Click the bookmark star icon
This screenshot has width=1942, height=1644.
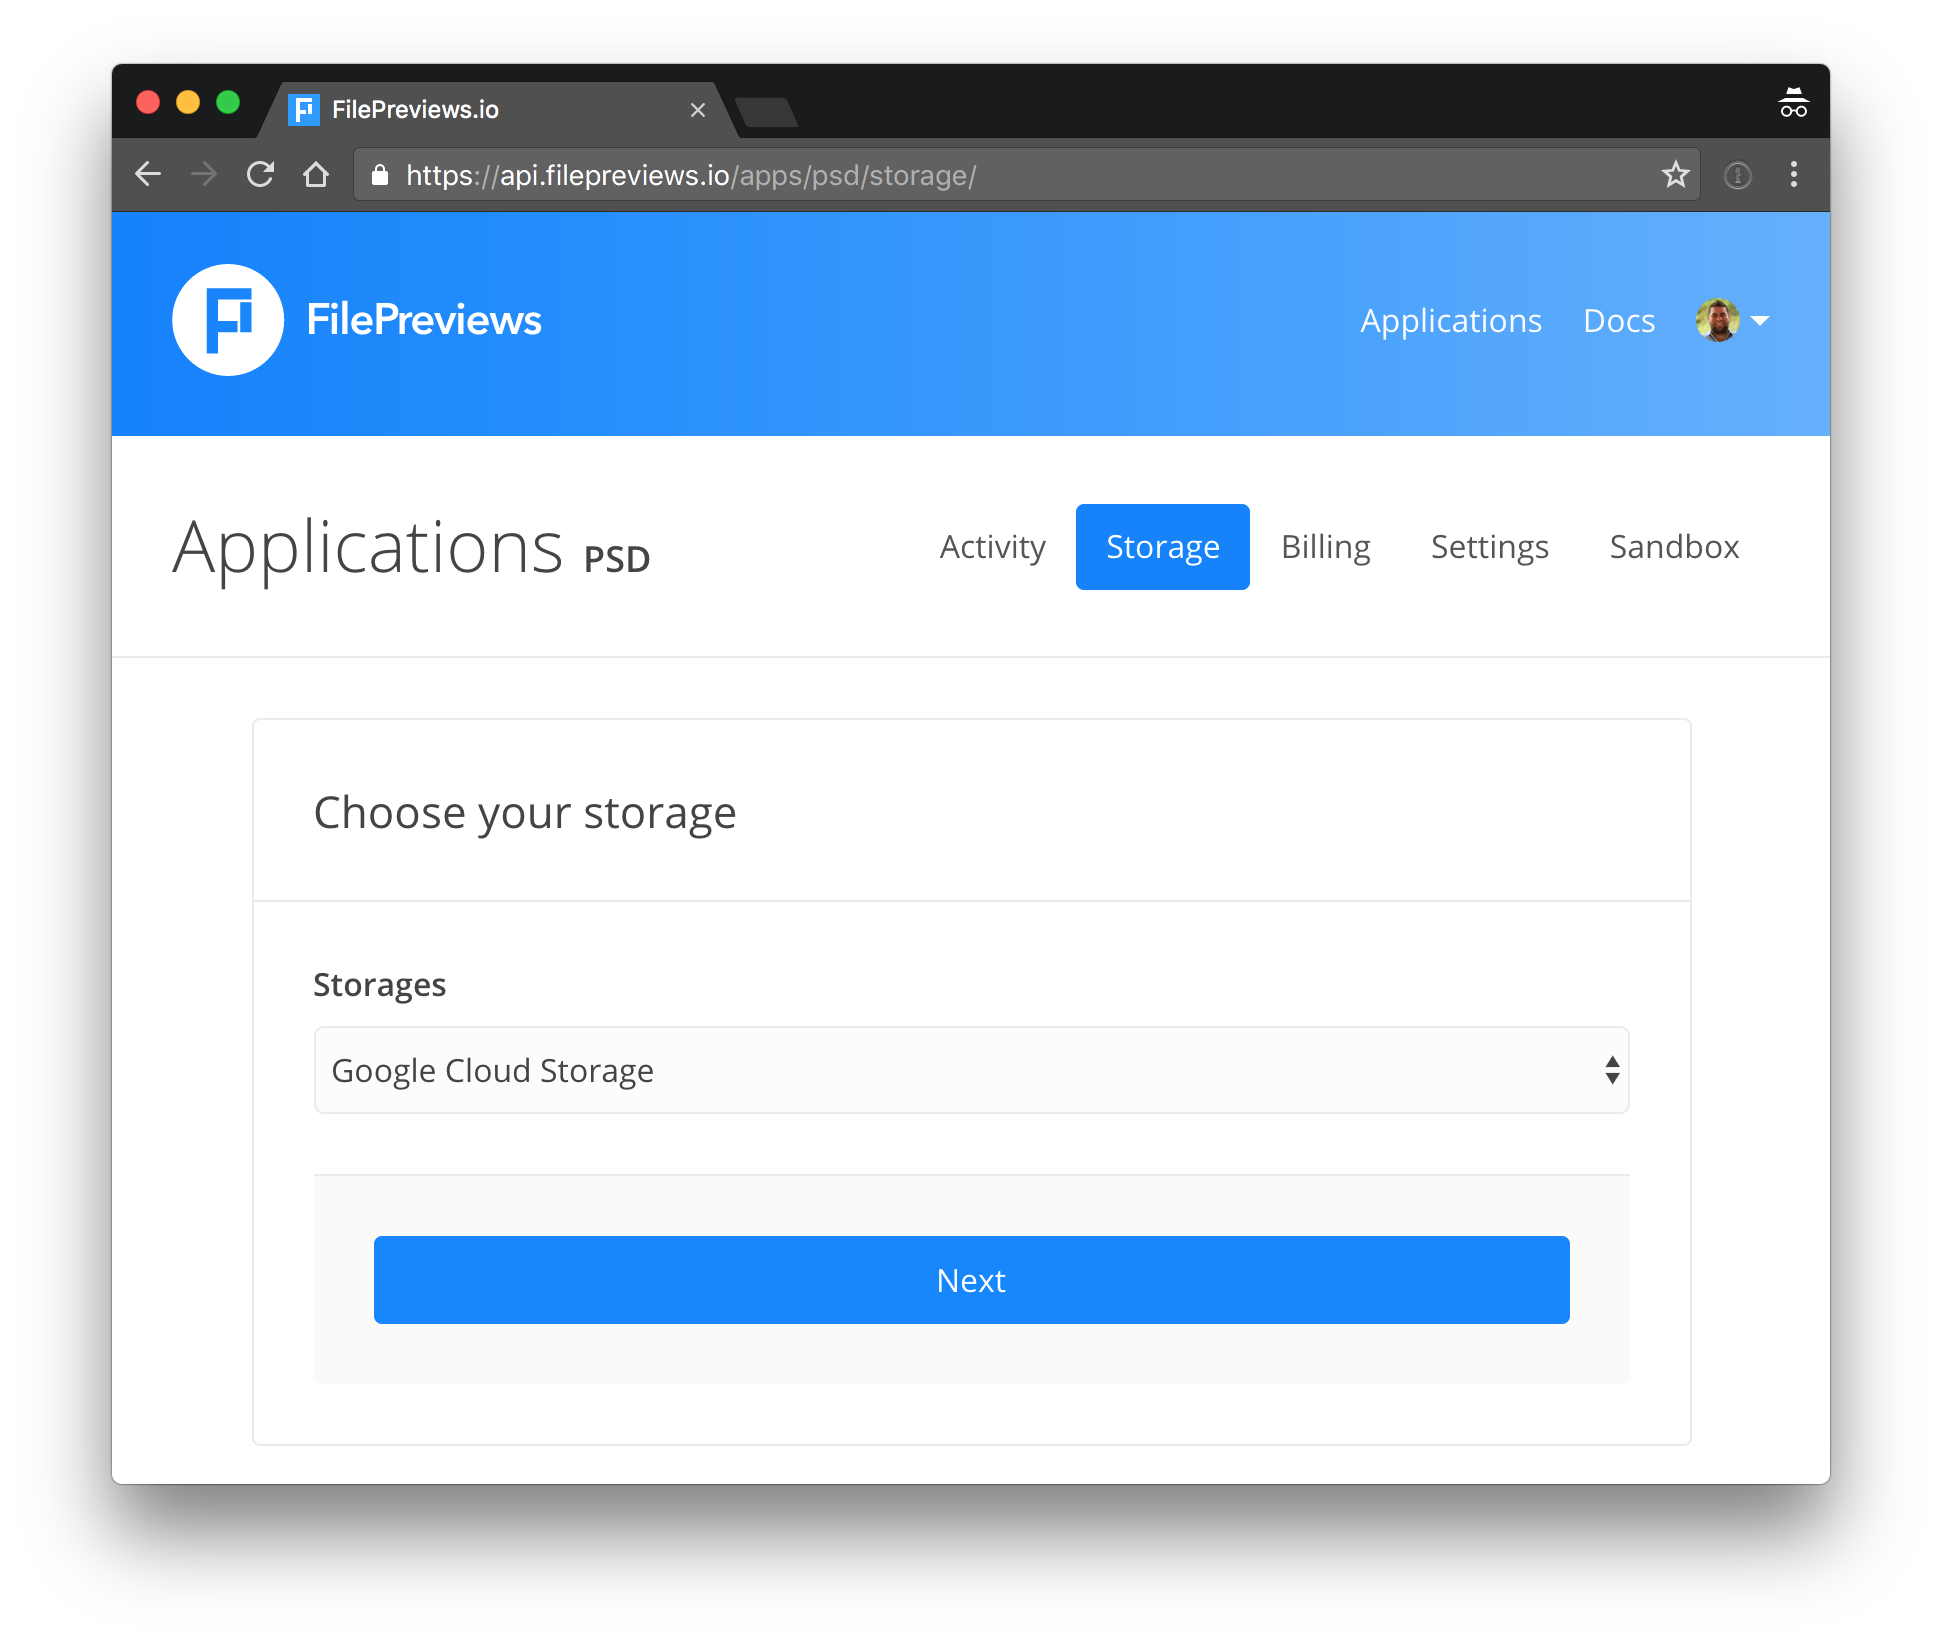1675,176
